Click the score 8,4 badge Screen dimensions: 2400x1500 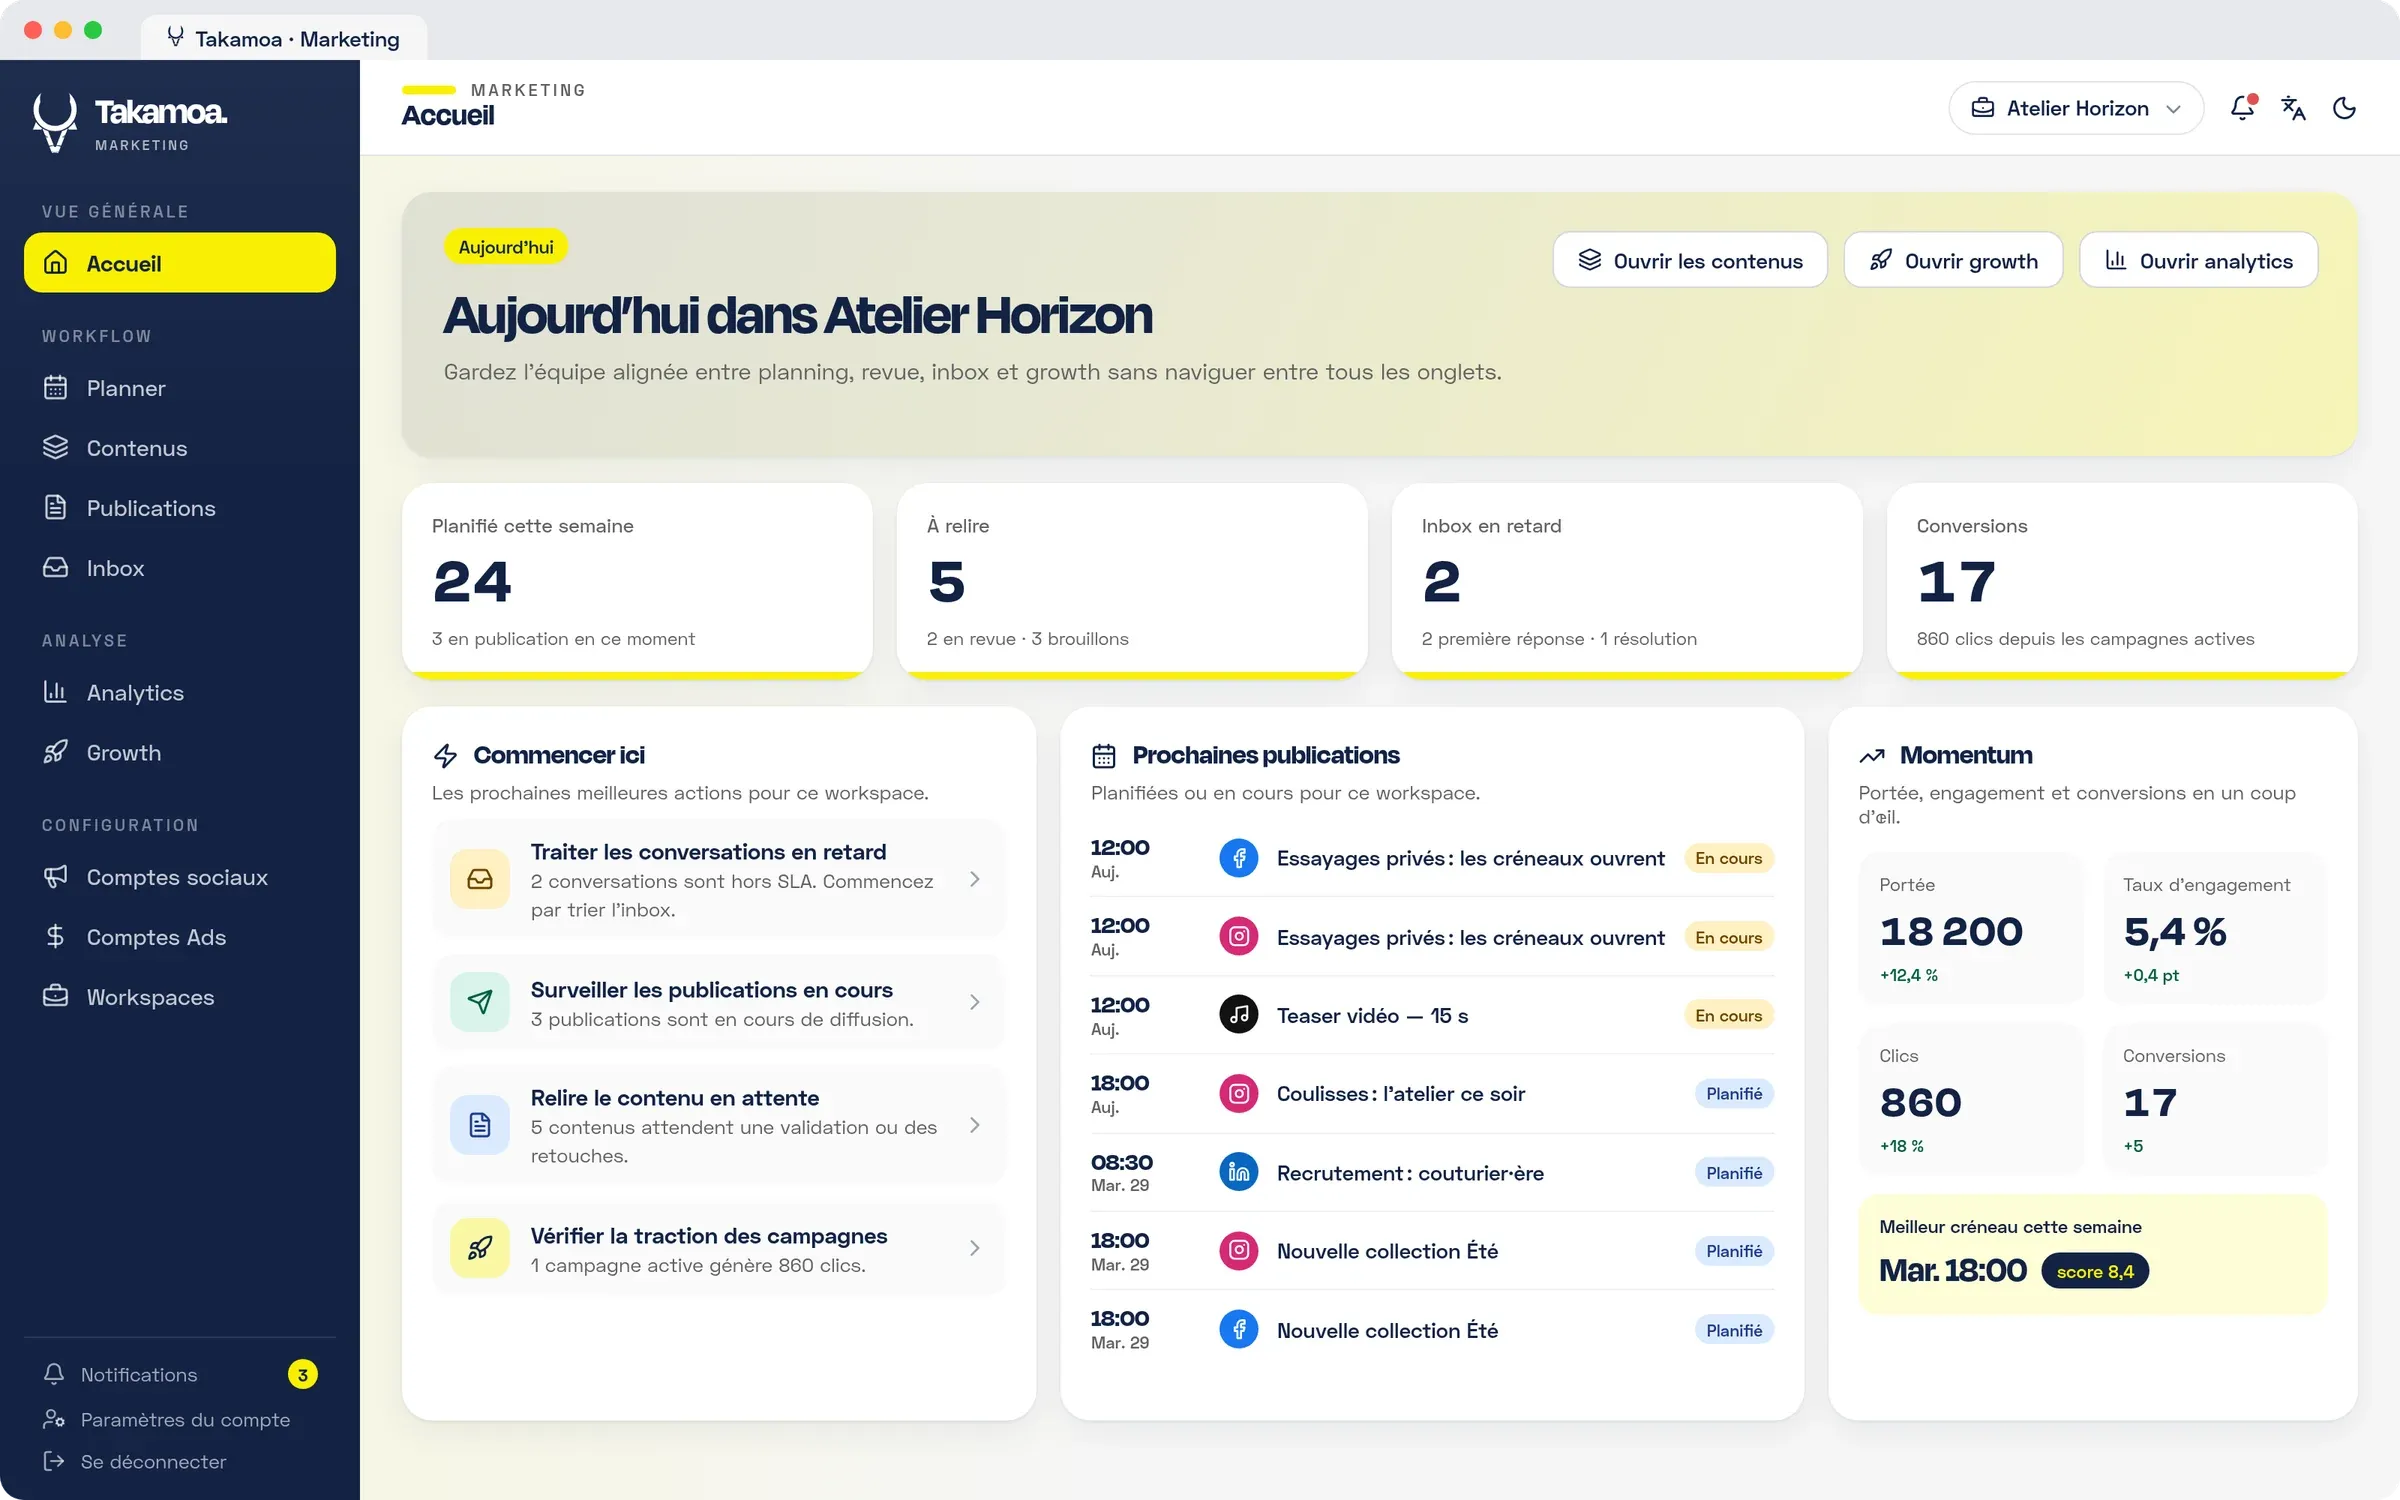(2095, 1271)
